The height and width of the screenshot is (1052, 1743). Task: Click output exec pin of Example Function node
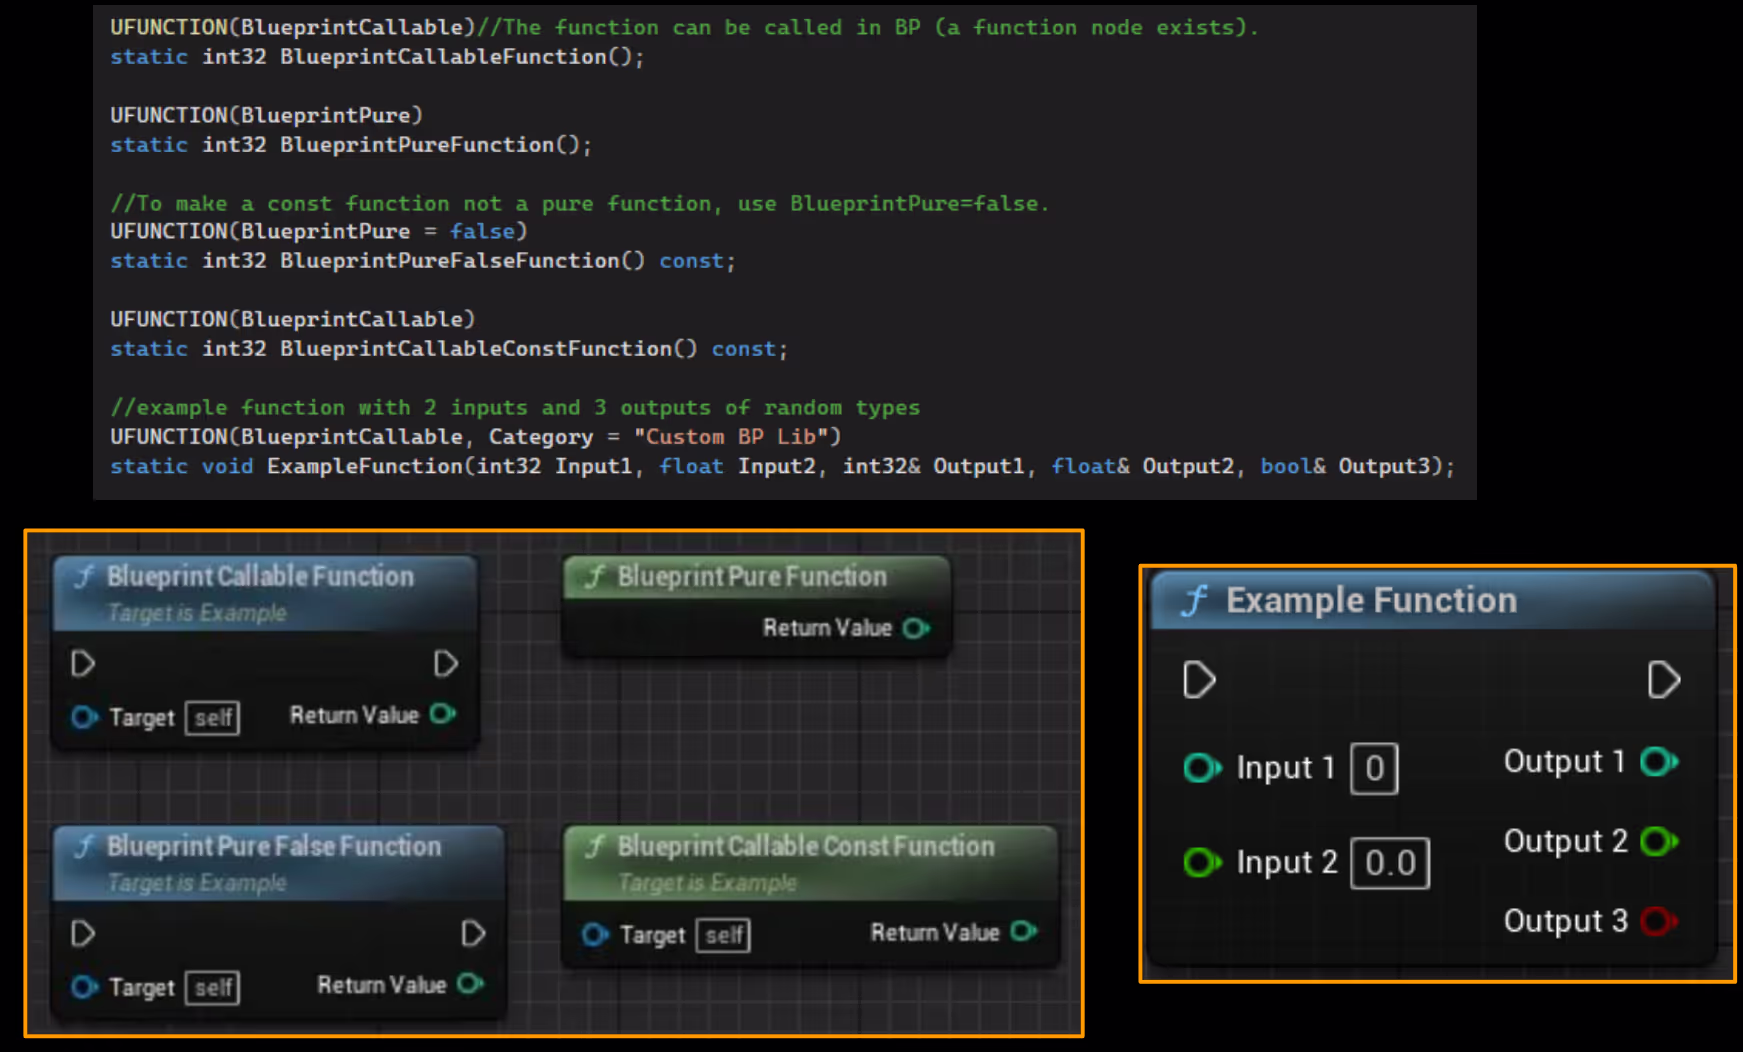tap(1664, 680)
